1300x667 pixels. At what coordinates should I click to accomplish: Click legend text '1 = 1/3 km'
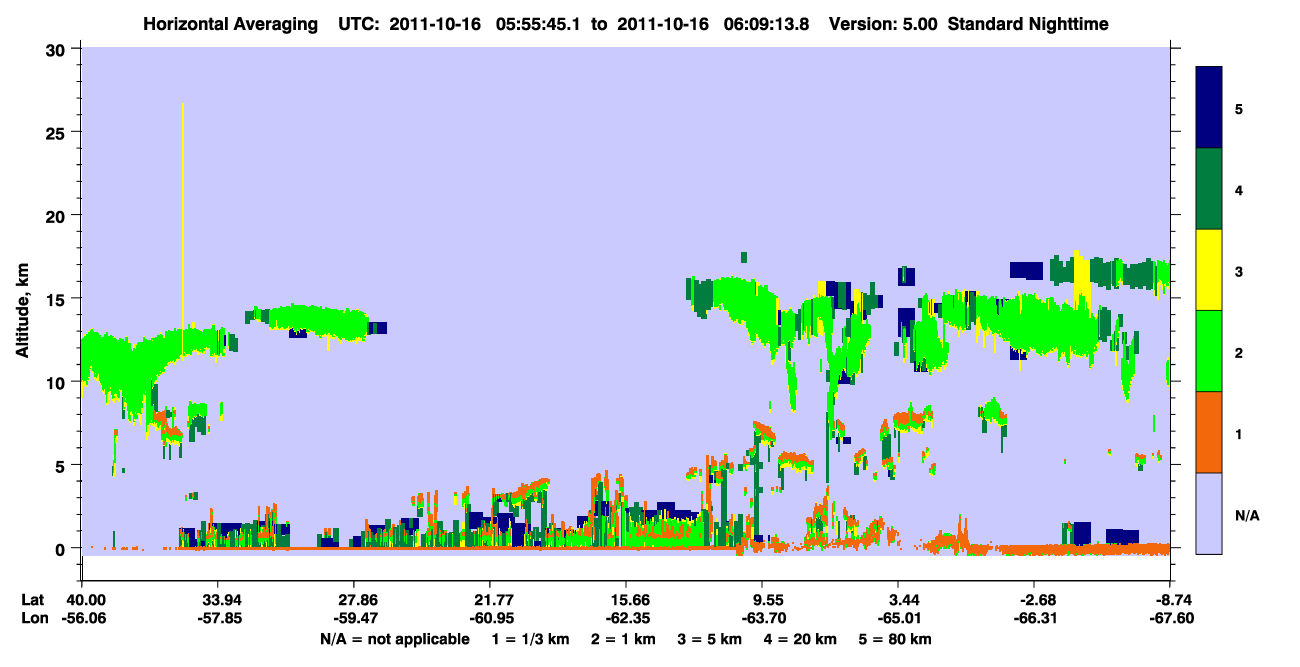coord(529,639)
